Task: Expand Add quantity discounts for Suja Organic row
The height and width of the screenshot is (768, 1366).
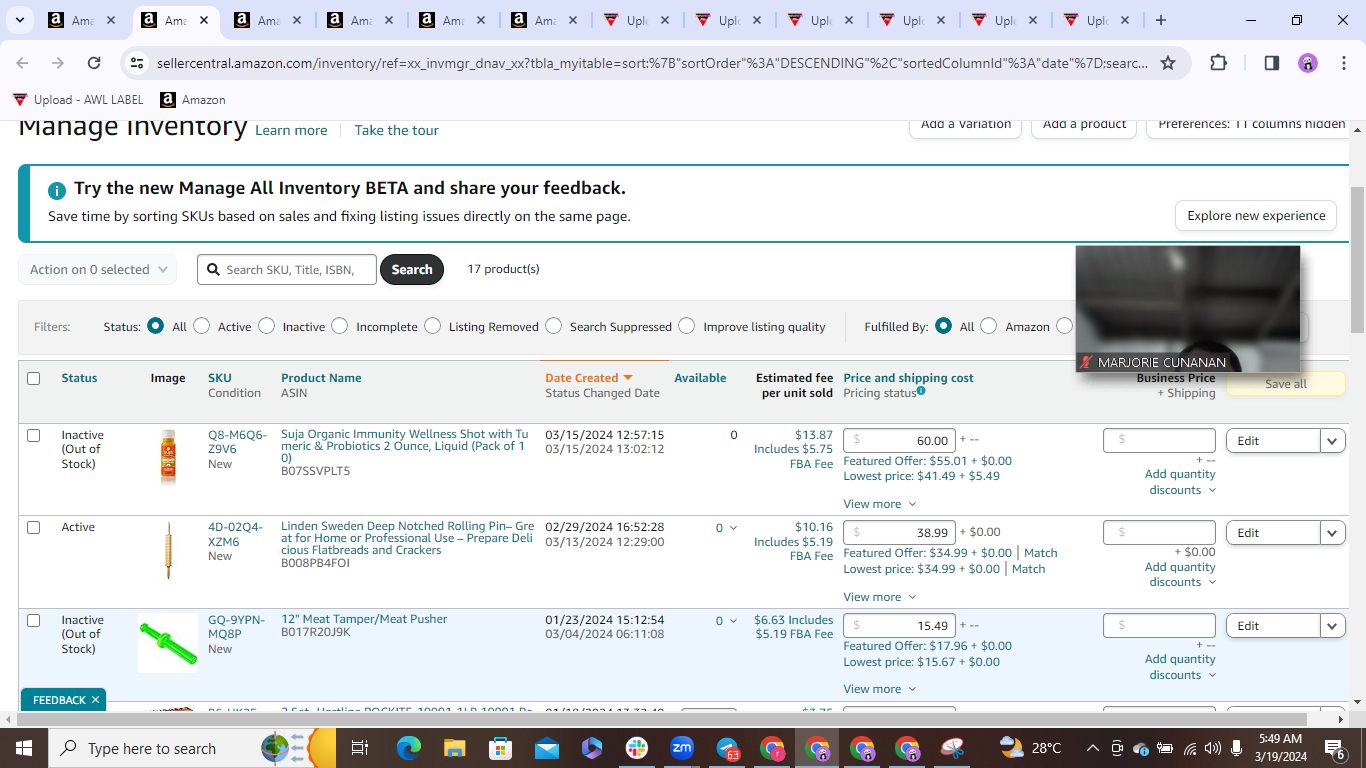Action: tap(1180, 482)
